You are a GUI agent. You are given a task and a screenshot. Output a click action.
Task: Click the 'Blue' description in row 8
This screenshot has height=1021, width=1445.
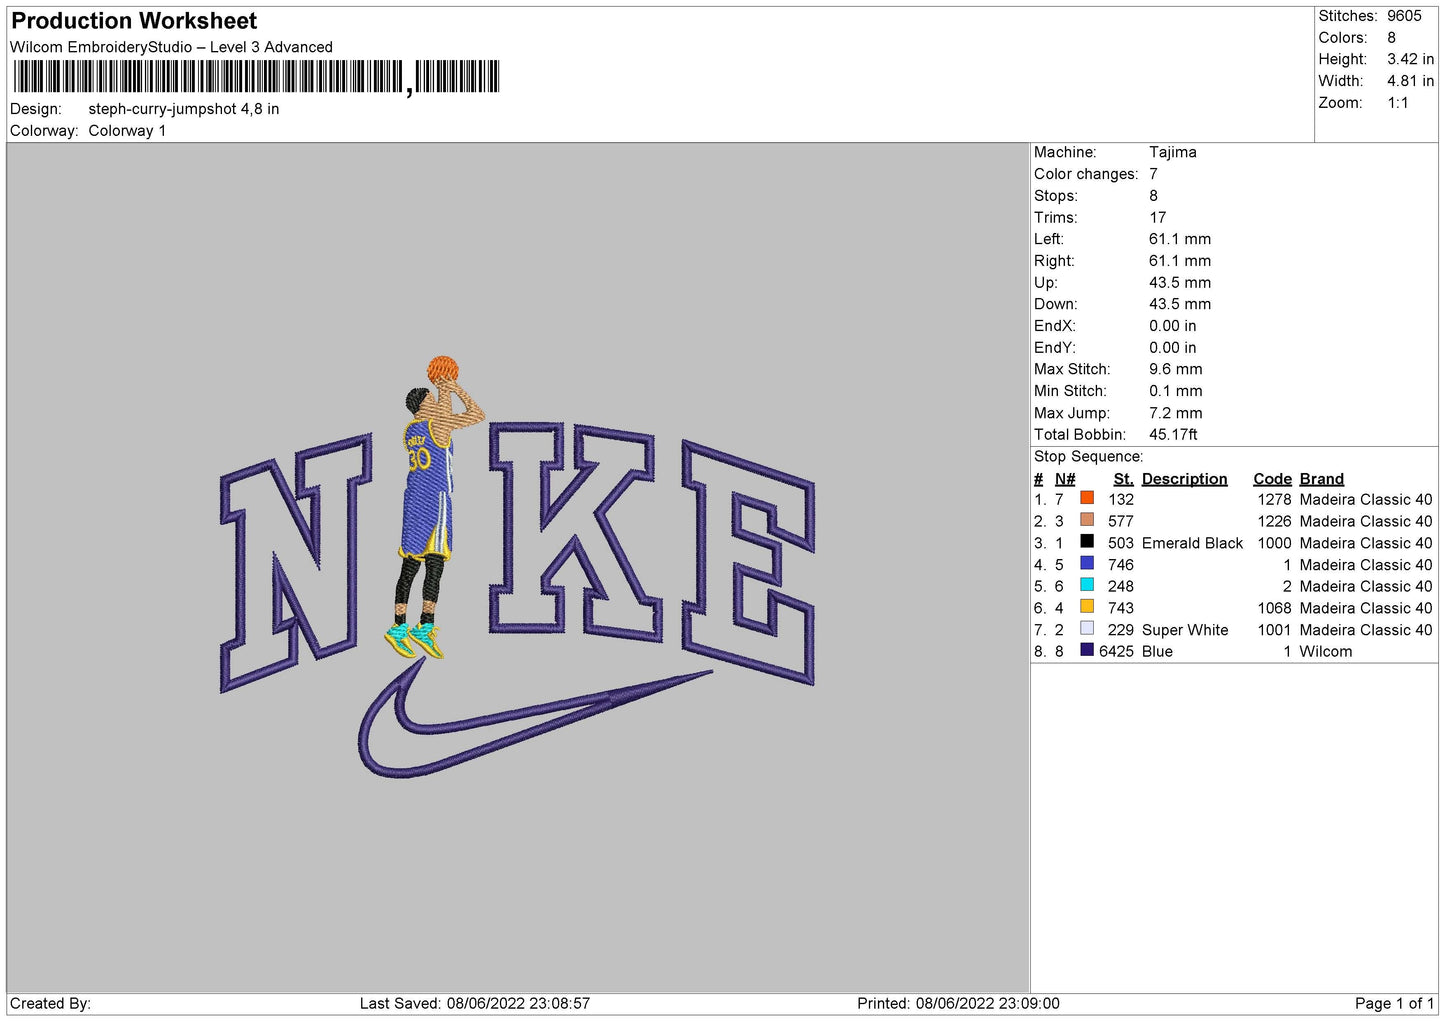[x=1157, y=651]
